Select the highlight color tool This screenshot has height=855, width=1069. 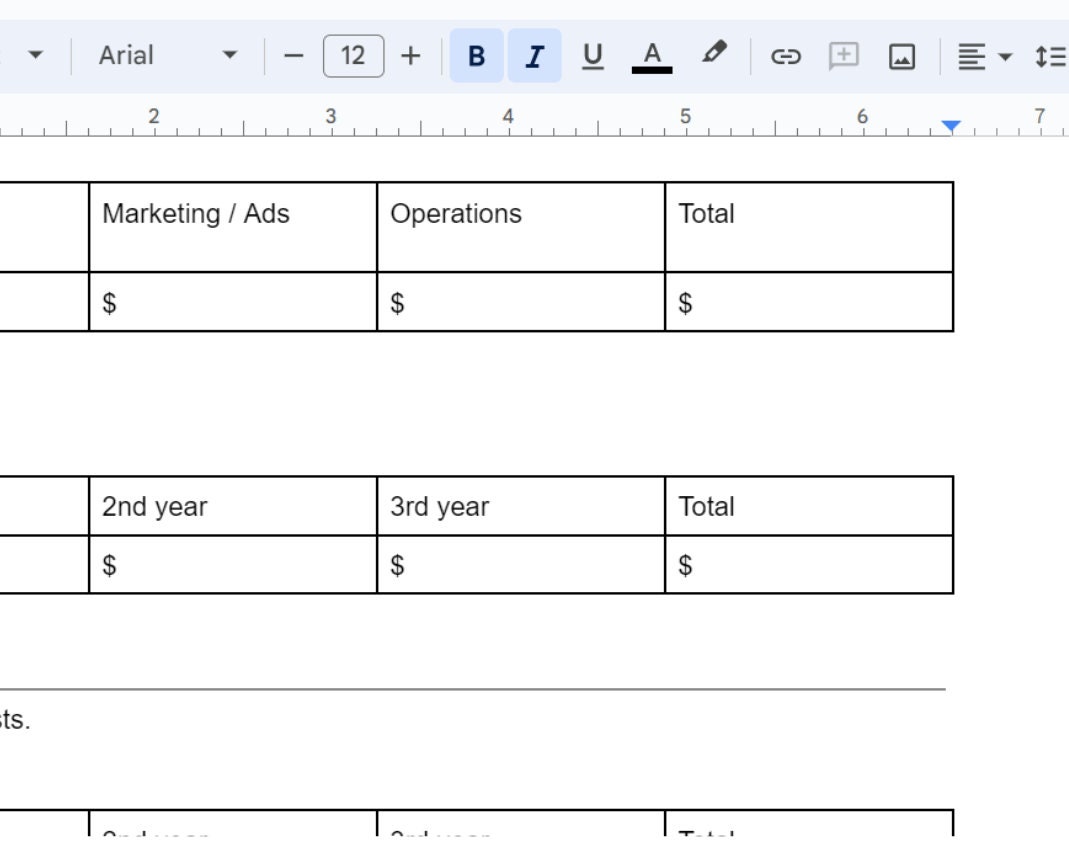[x=710, y=56]
